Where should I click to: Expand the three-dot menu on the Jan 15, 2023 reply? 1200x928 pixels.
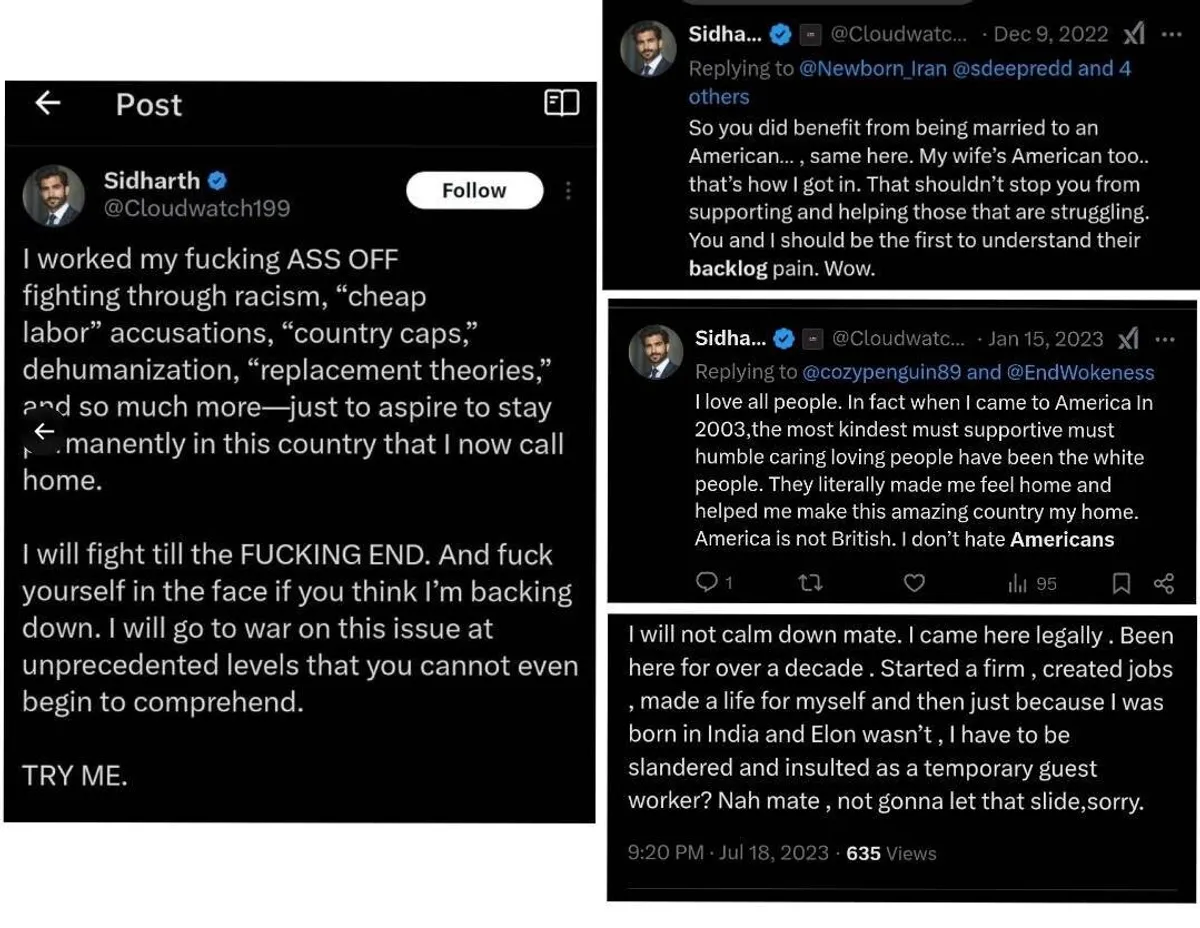click(1165, 339)
